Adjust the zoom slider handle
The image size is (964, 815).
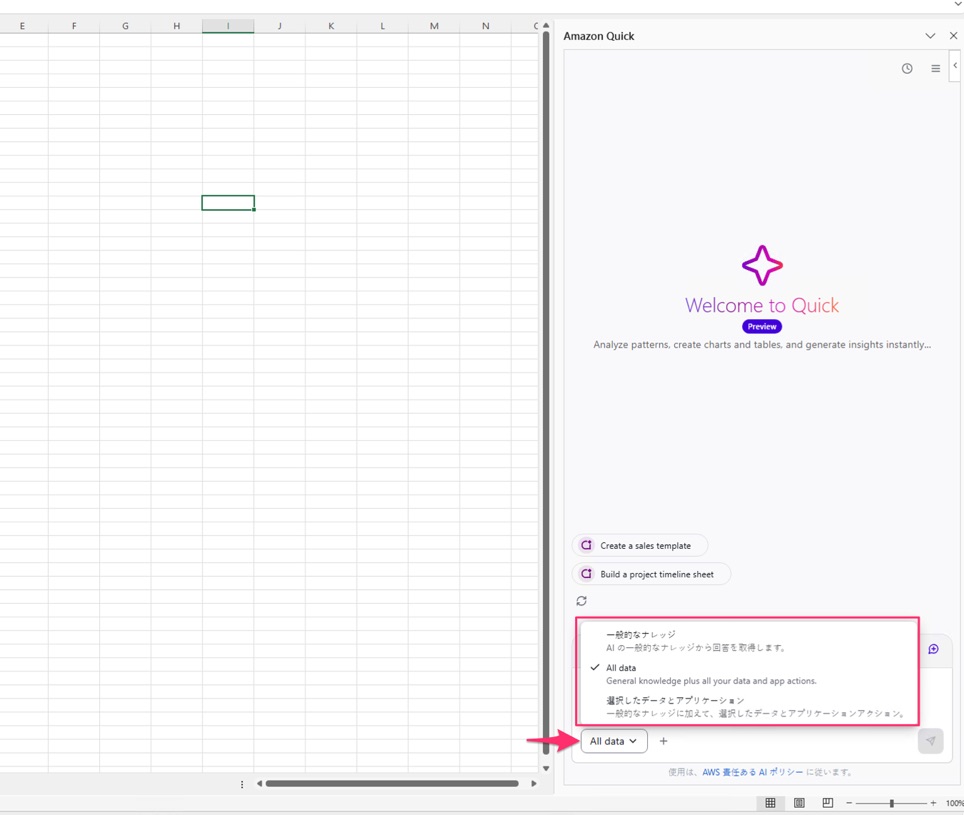click(891, 803)
